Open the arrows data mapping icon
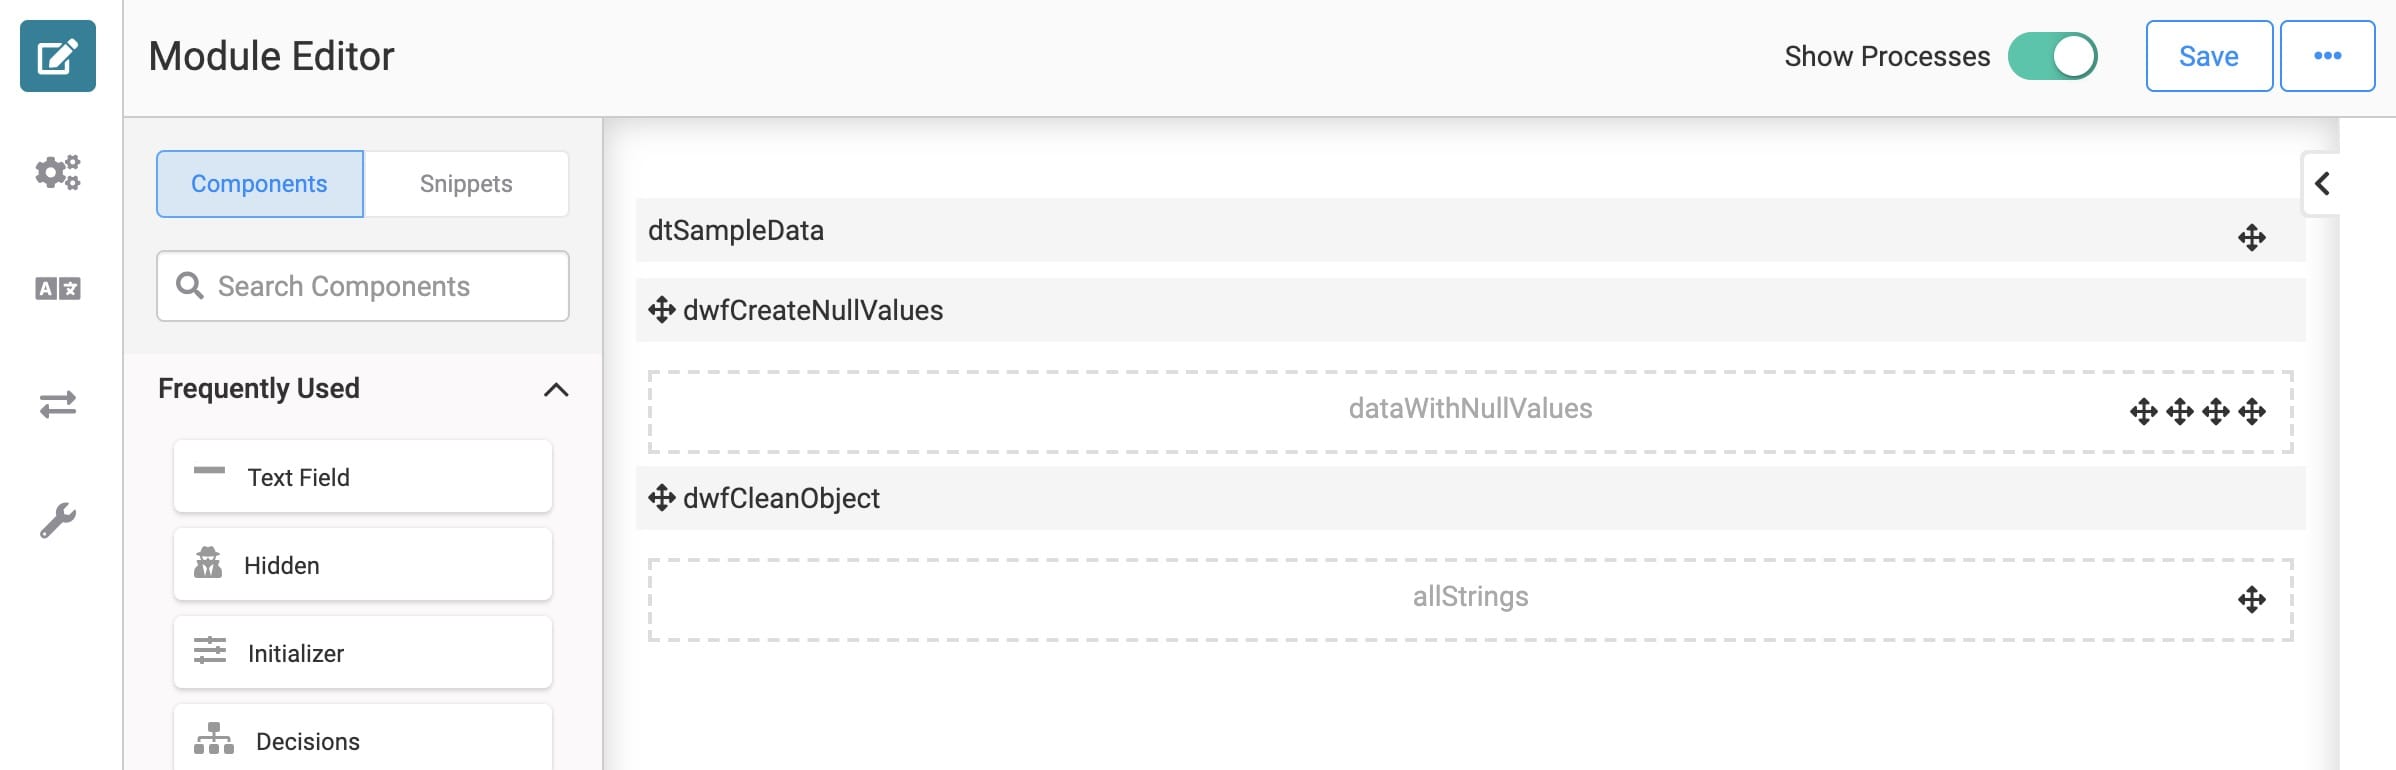 pos(58,404)
